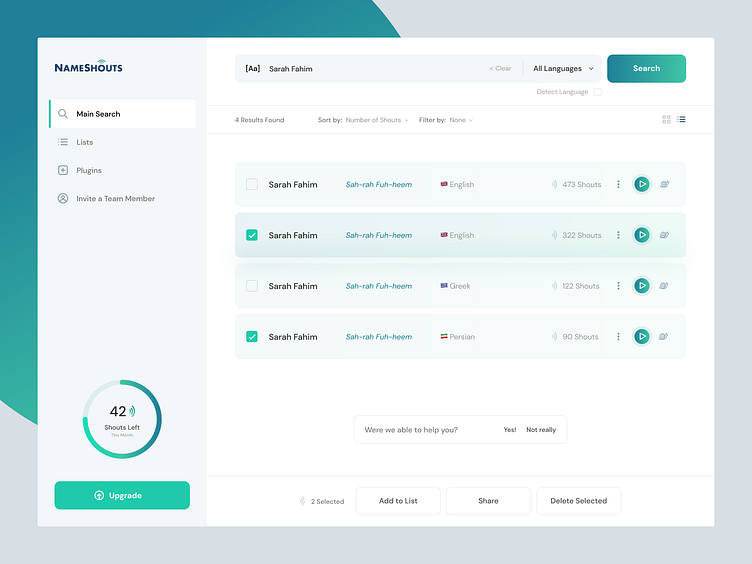Uncheck the Persian row checkbox
Screen dimensions: 752x564
click(x=252, y=337)
